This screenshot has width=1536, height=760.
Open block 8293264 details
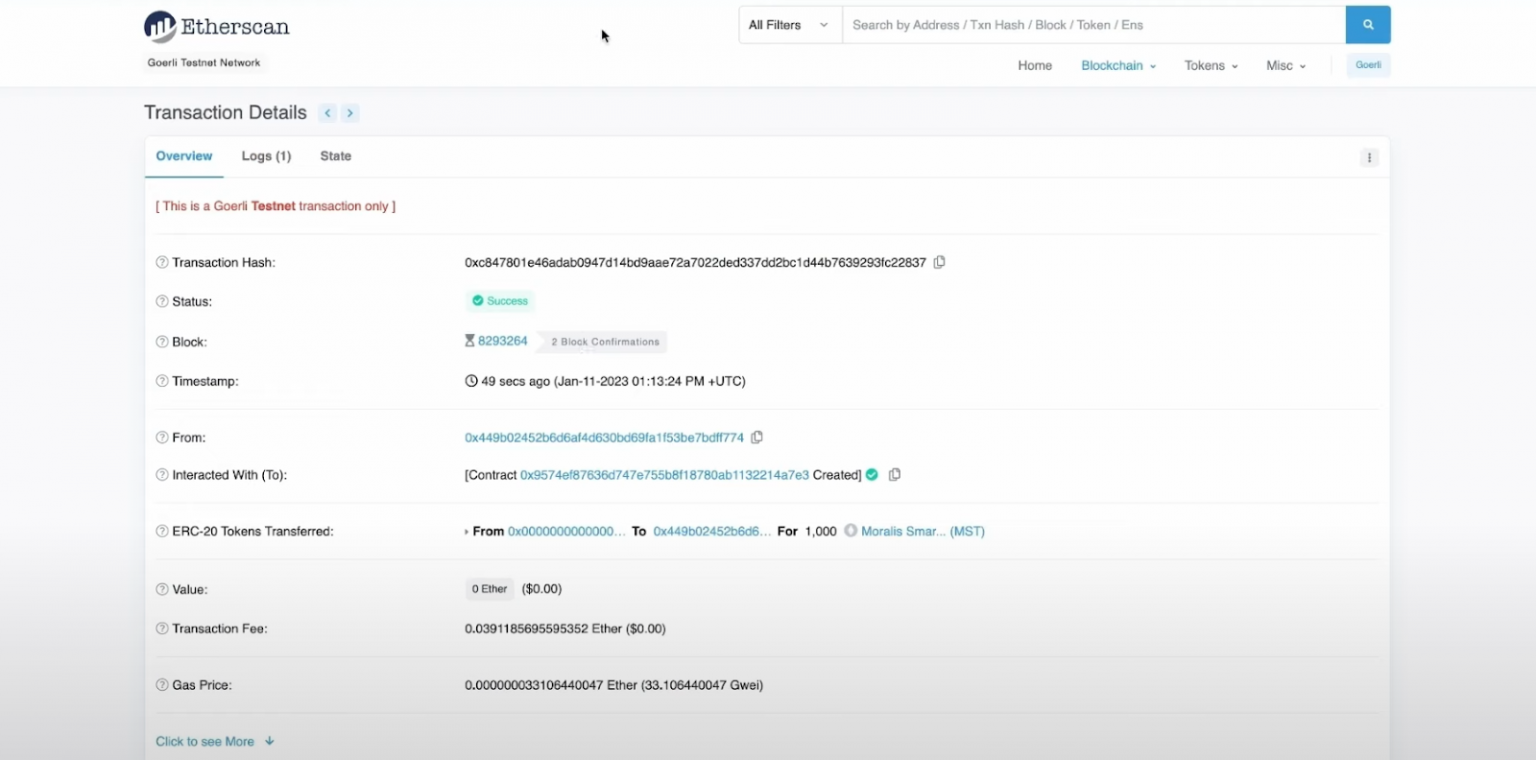point(503,340)
